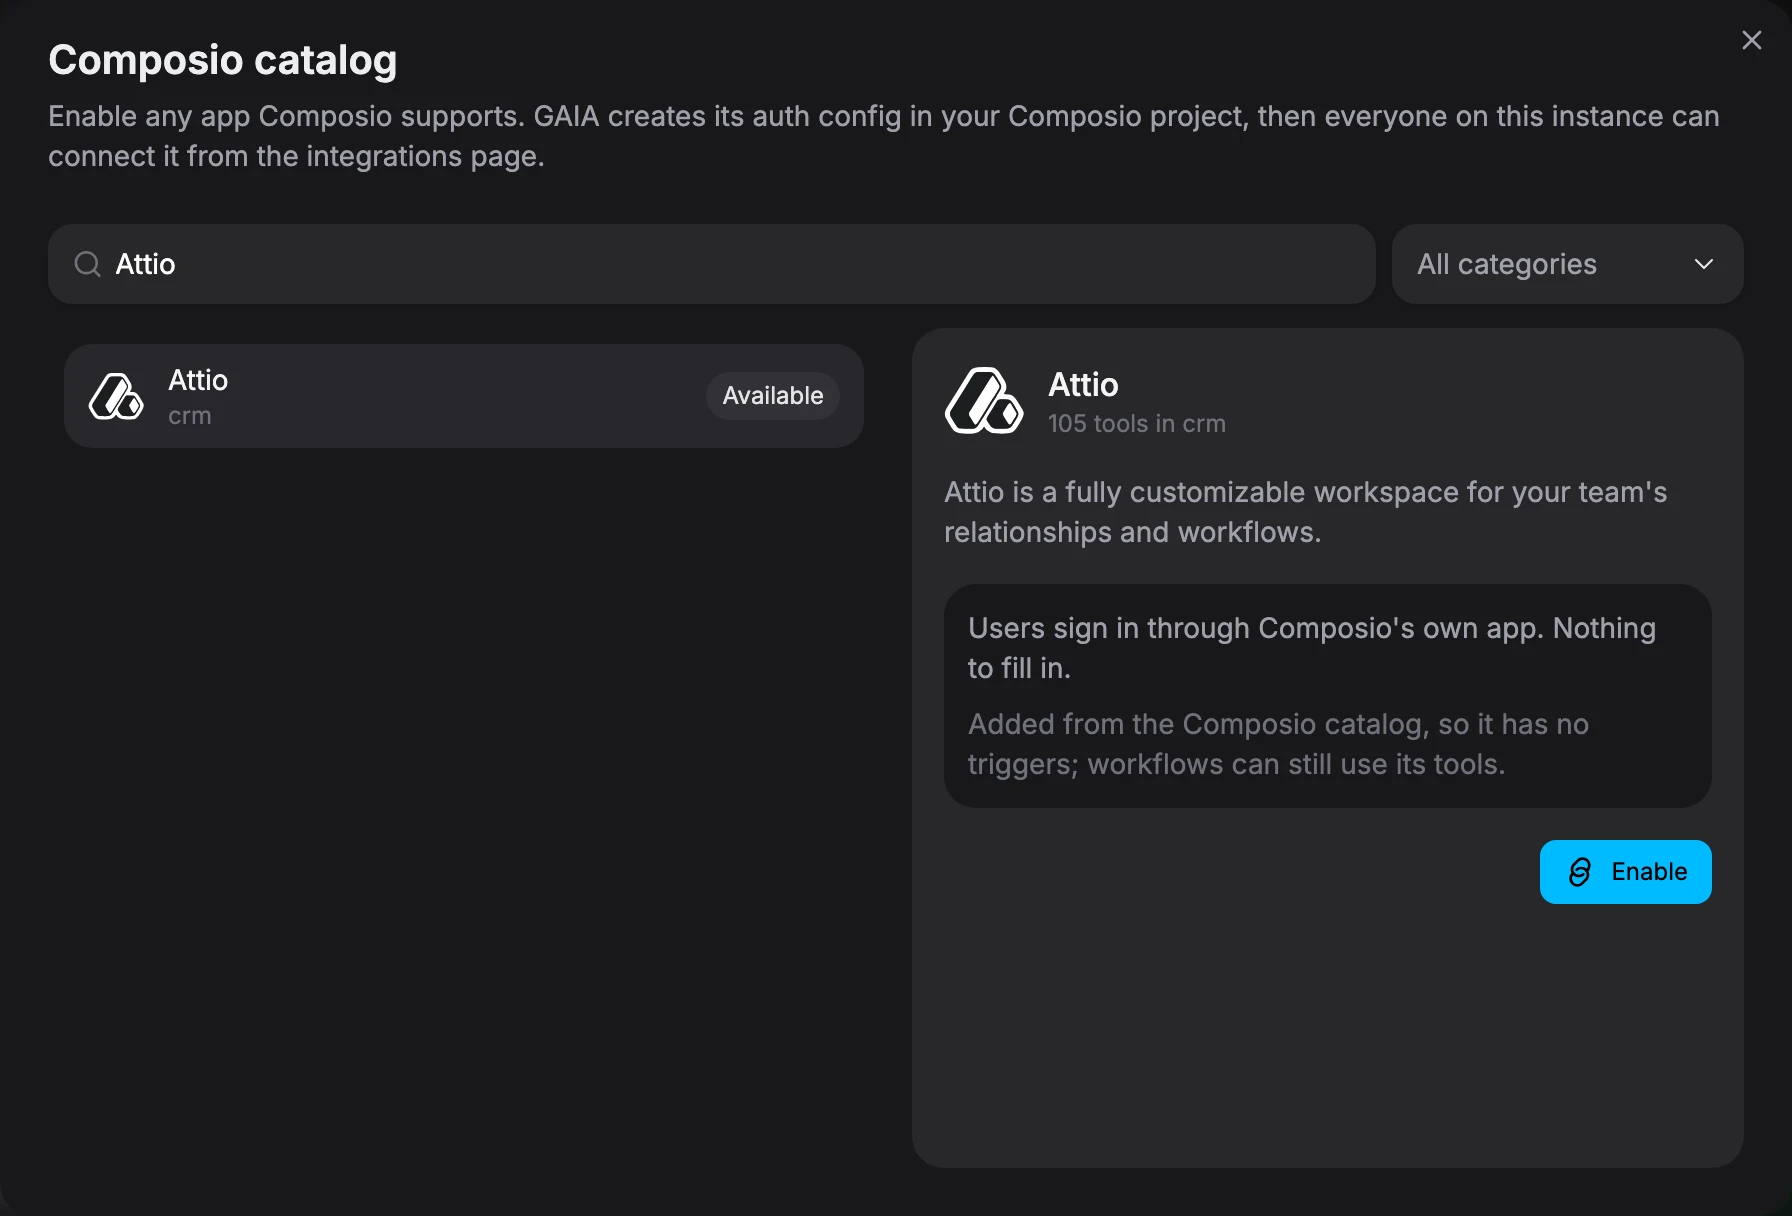This screenshot has width=1792, height=1216.
Task: Click the Attio description about customizable workspace
Action: point(1306,512)
